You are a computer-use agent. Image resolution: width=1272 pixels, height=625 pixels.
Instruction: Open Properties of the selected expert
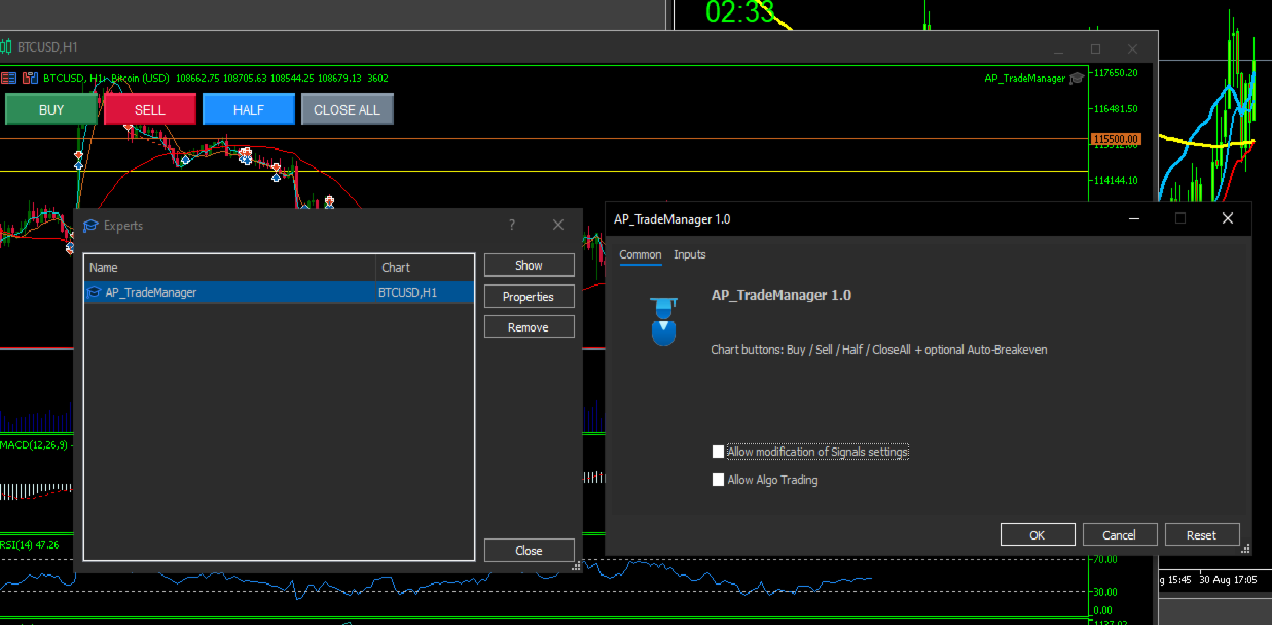click(529, 297)
